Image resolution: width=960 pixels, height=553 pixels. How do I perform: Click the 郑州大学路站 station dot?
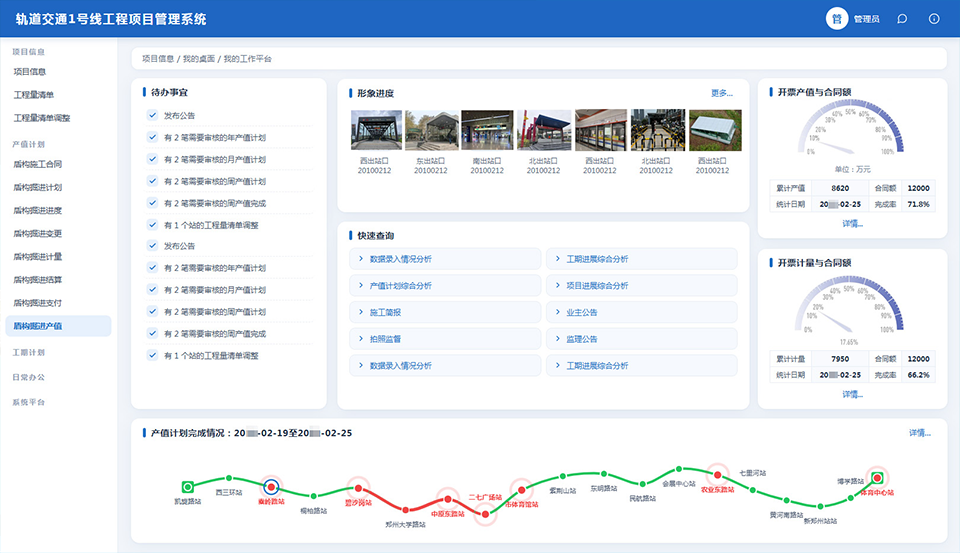click(405, 510)
